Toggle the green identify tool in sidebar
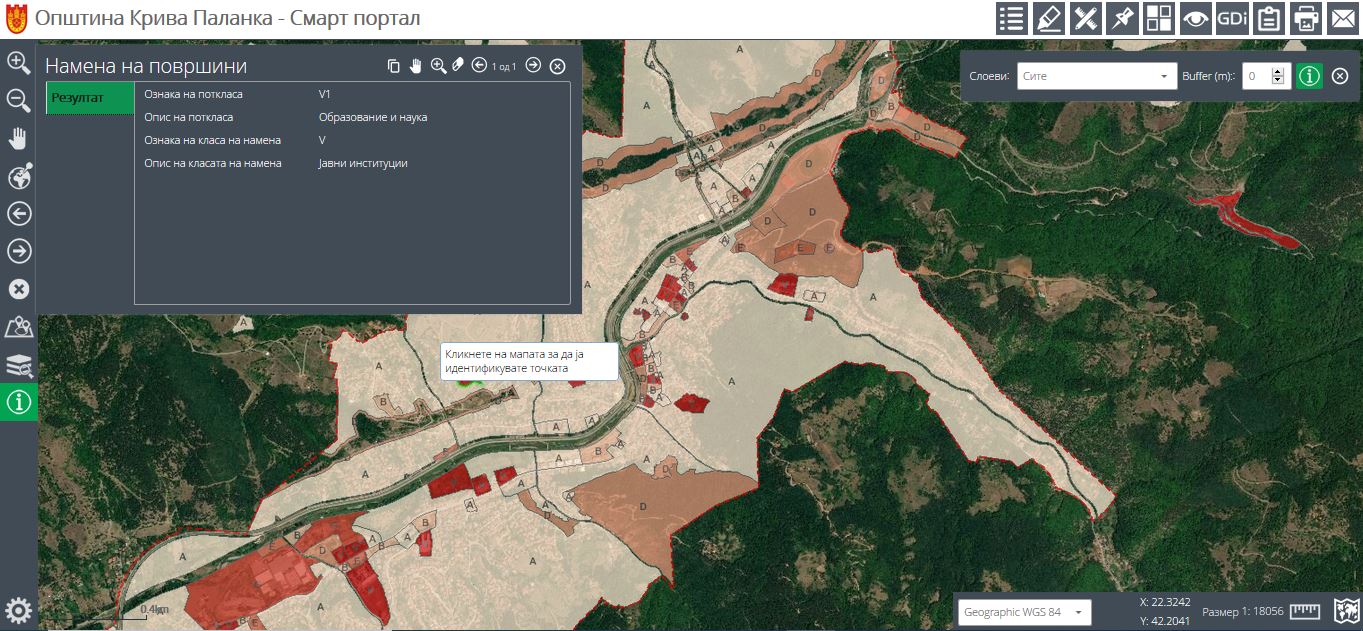The width and height of the screenshot is (1363, 631). tap(18, 403)
